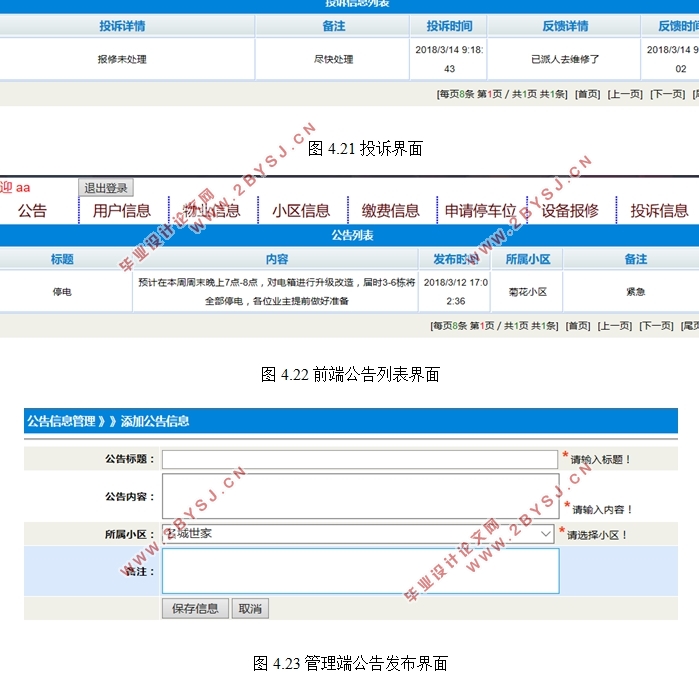699x692 pixels.
Task: Open the 设备报修 menu item
Action: (570, 210)
